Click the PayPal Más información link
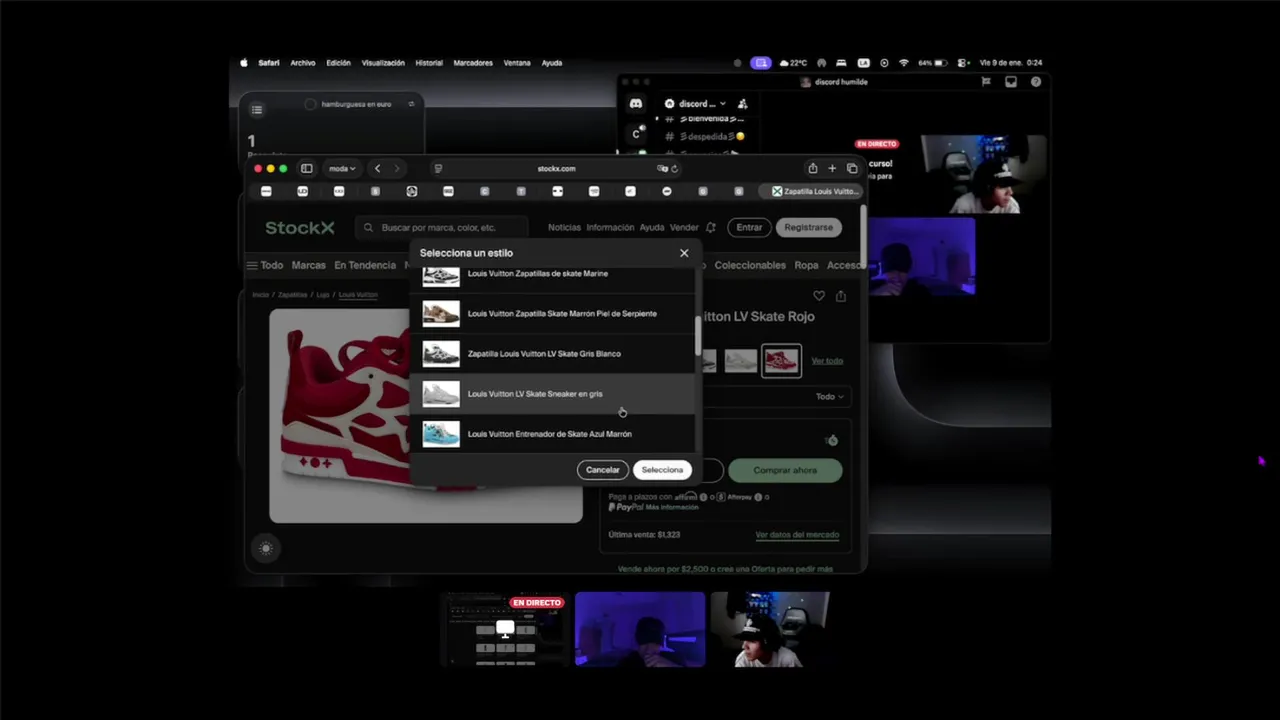Viewport: 1280px width, 720px height. click(x=672, y=508)
